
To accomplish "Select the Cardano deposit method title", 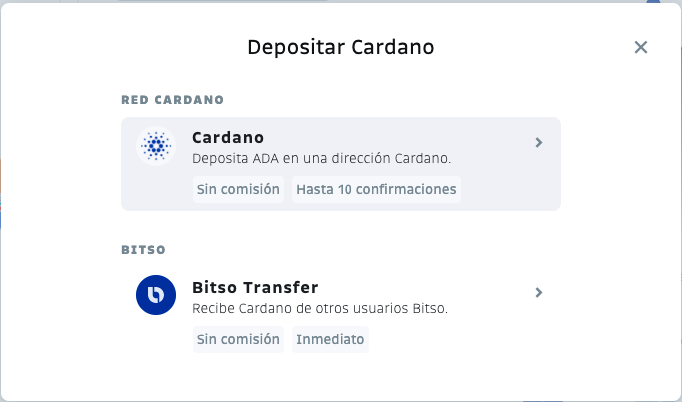I will pos(228,137).
